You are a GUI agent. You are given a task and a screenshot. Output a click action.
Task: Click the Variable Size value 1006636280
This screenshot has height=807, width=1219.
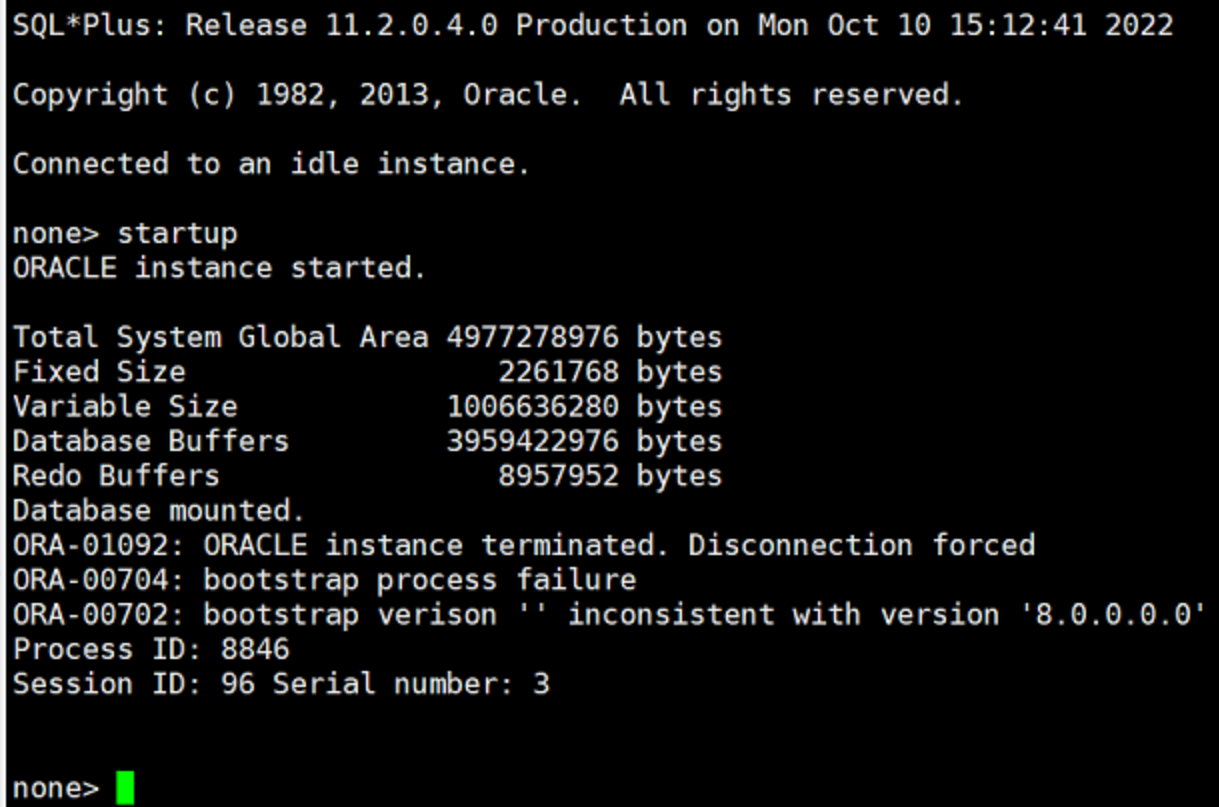point(532,407)
